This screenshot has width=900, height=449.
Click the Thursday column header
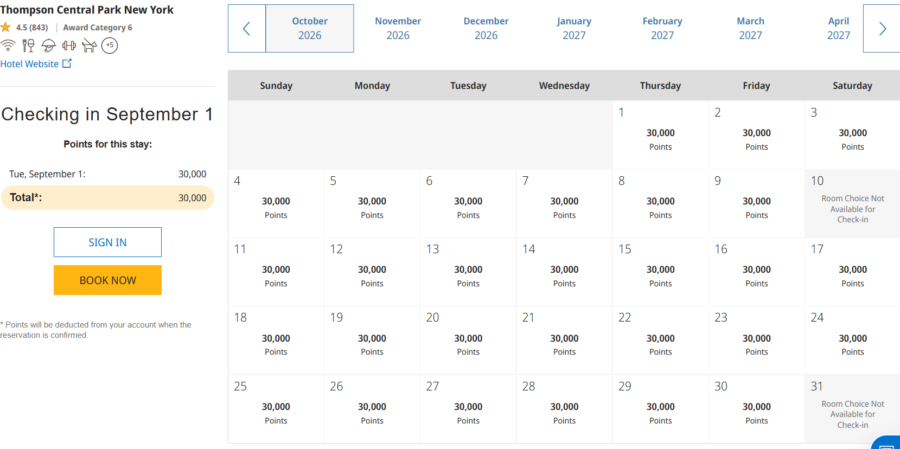tap(661, 86)
